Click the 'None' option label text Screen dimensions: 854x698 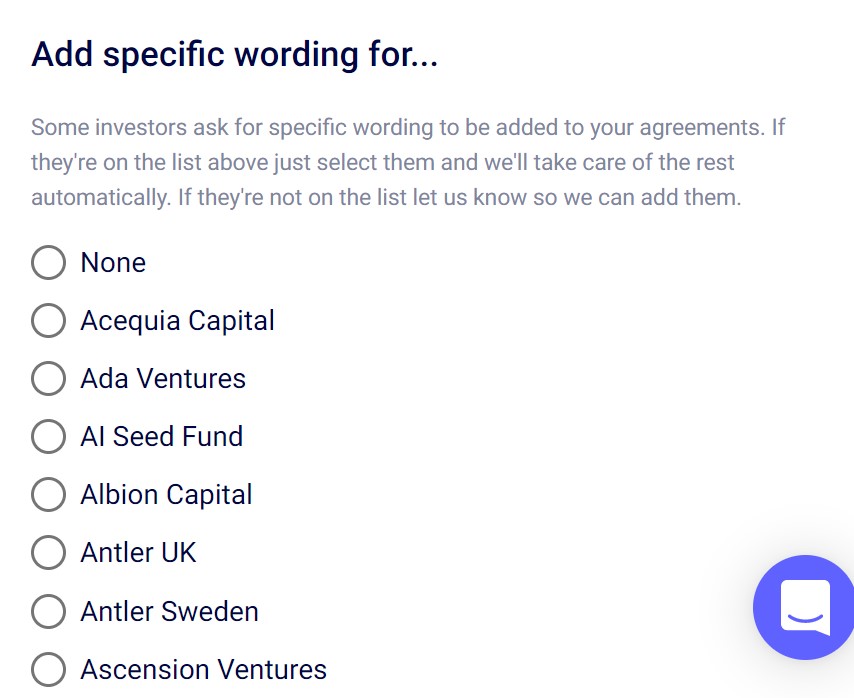coord(113,262)
